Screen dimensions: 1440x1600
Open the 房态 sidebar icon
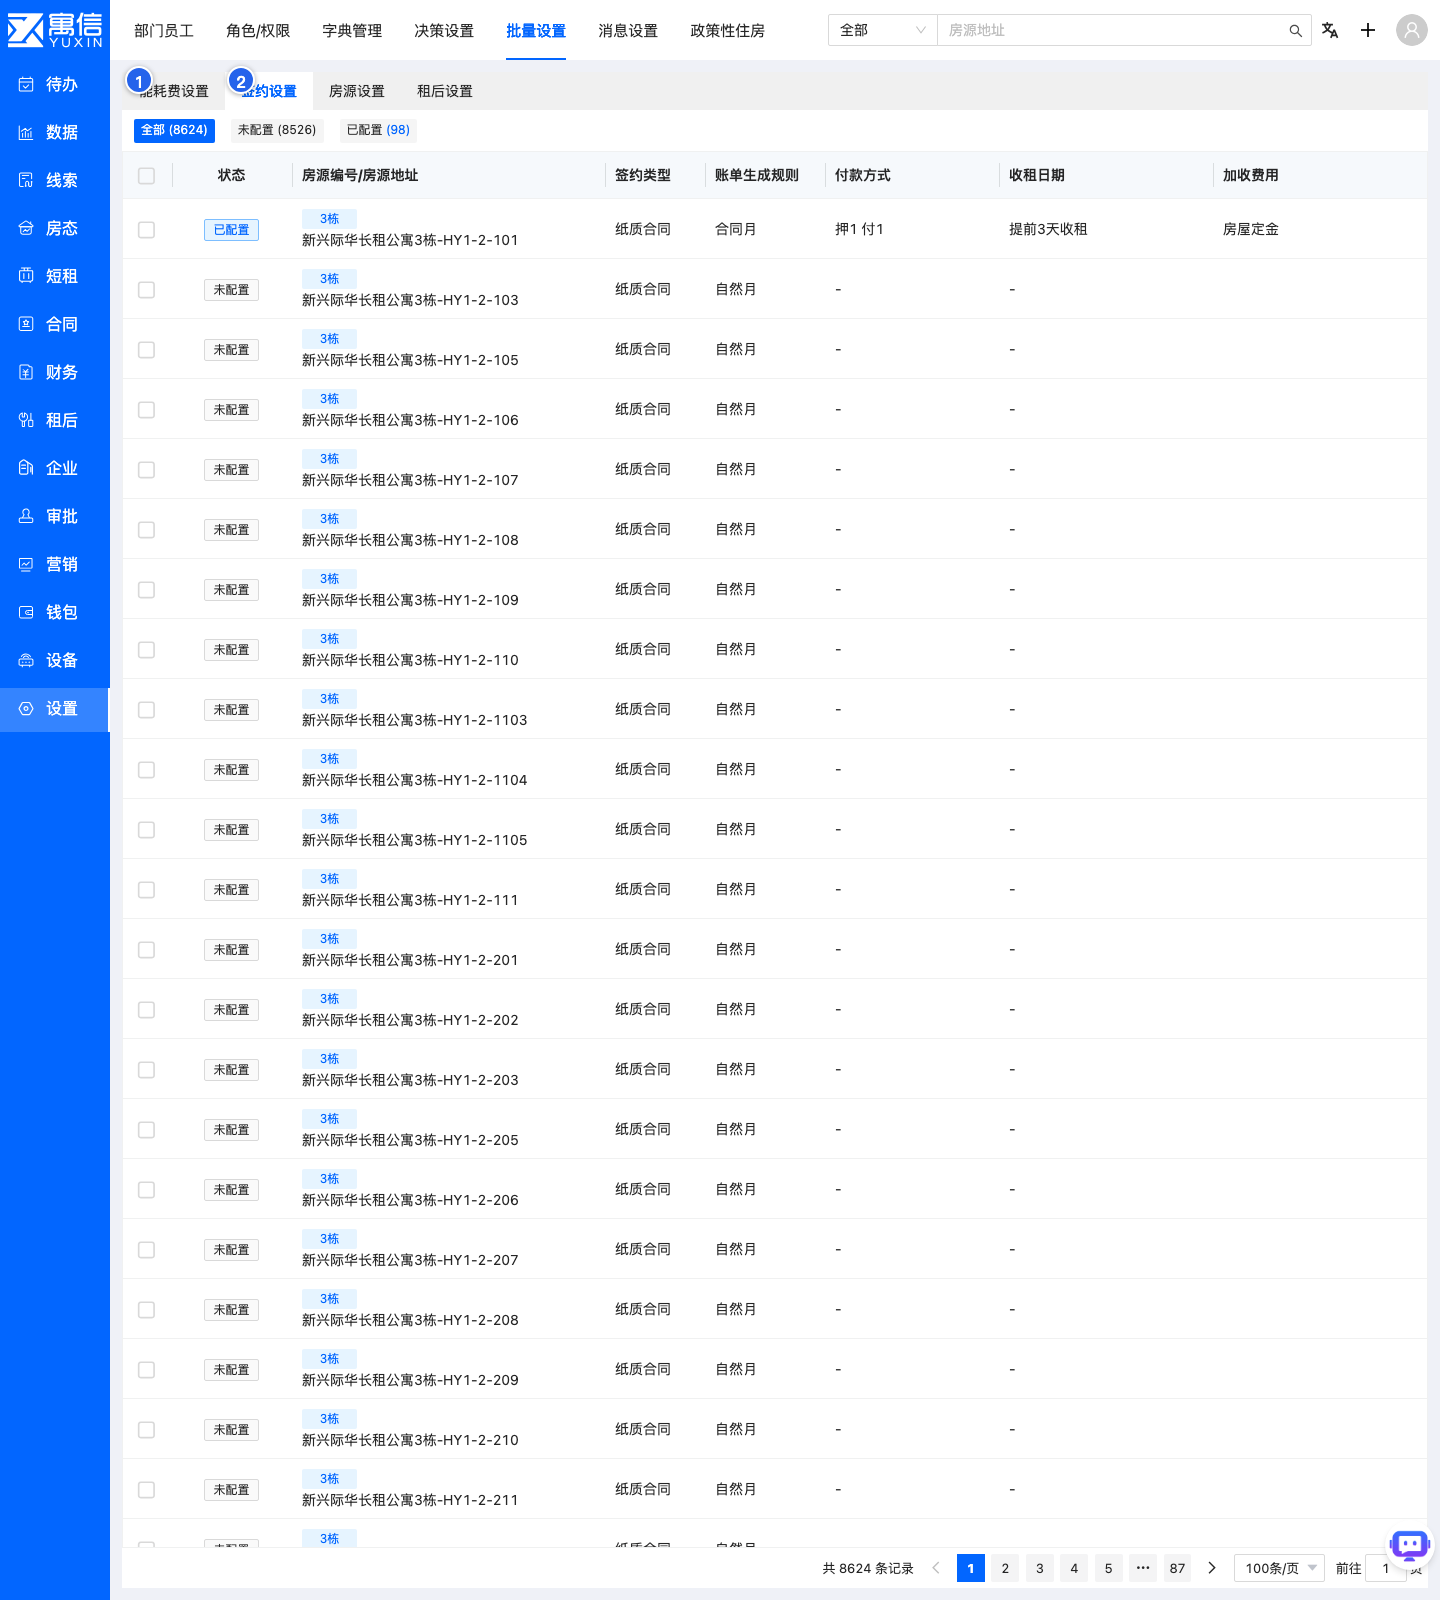click(x=26, y=228)
